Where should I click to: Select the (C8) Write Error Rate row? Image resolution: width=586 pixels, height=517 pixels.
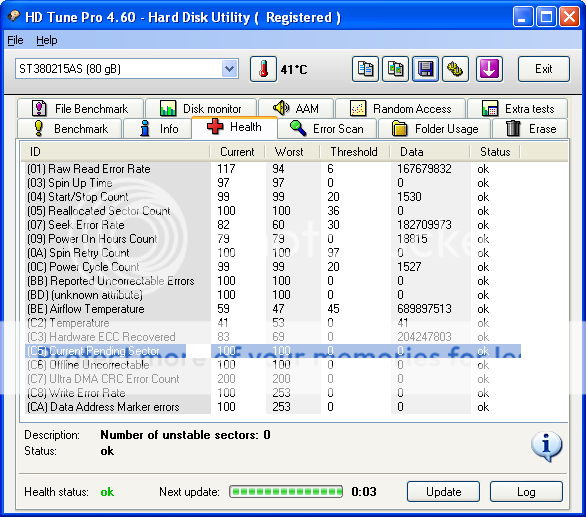[273, 393]
